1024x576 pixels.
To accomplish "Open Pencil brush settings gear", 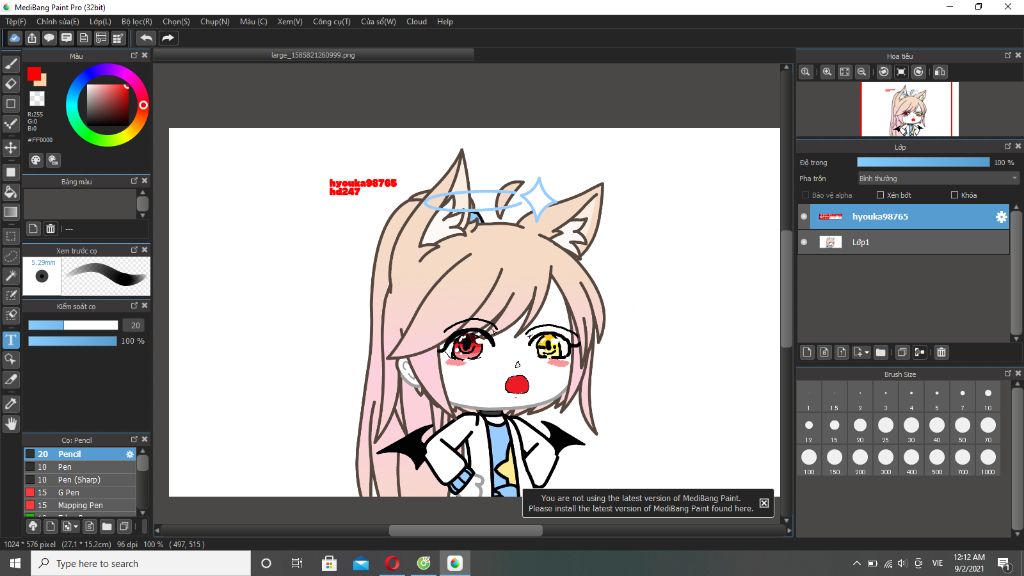I will (129, 454).
